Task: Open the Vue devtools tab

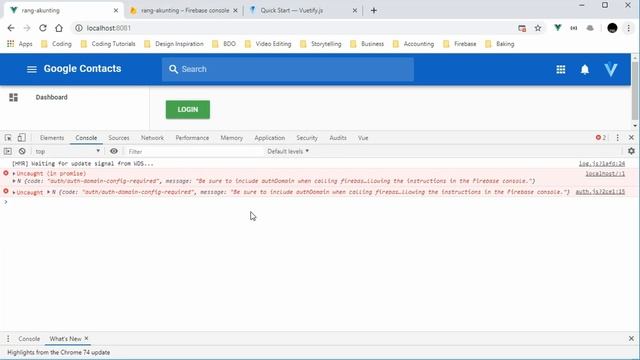Action: (363, 138)
